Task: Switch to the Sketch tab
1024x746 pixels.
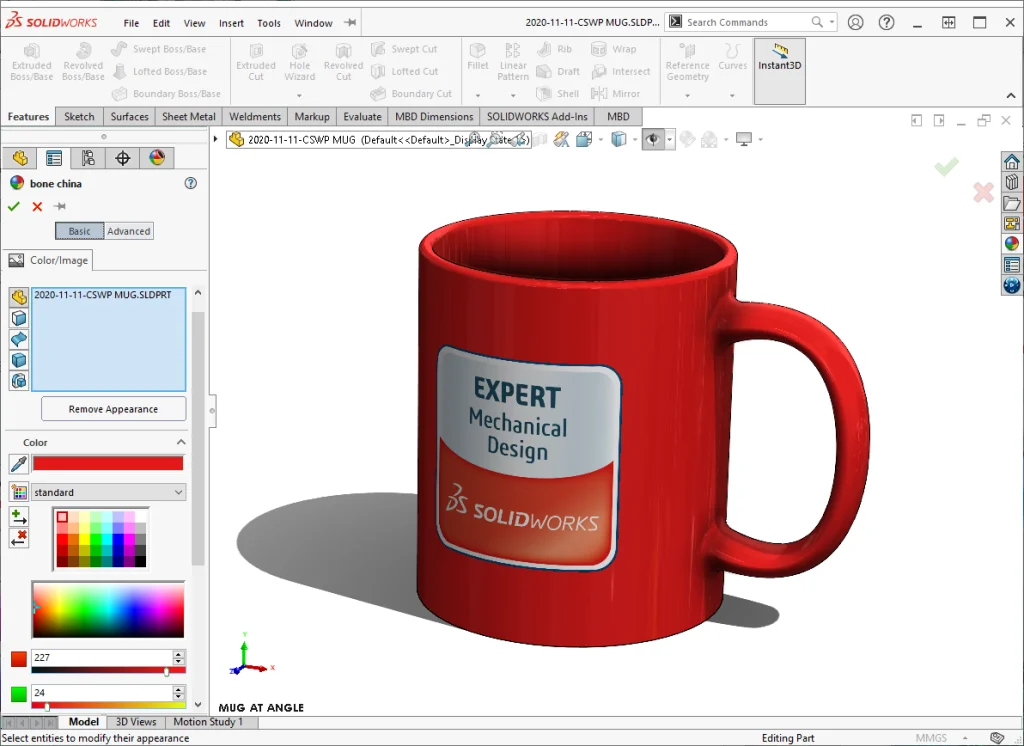Action: (79, 117)
